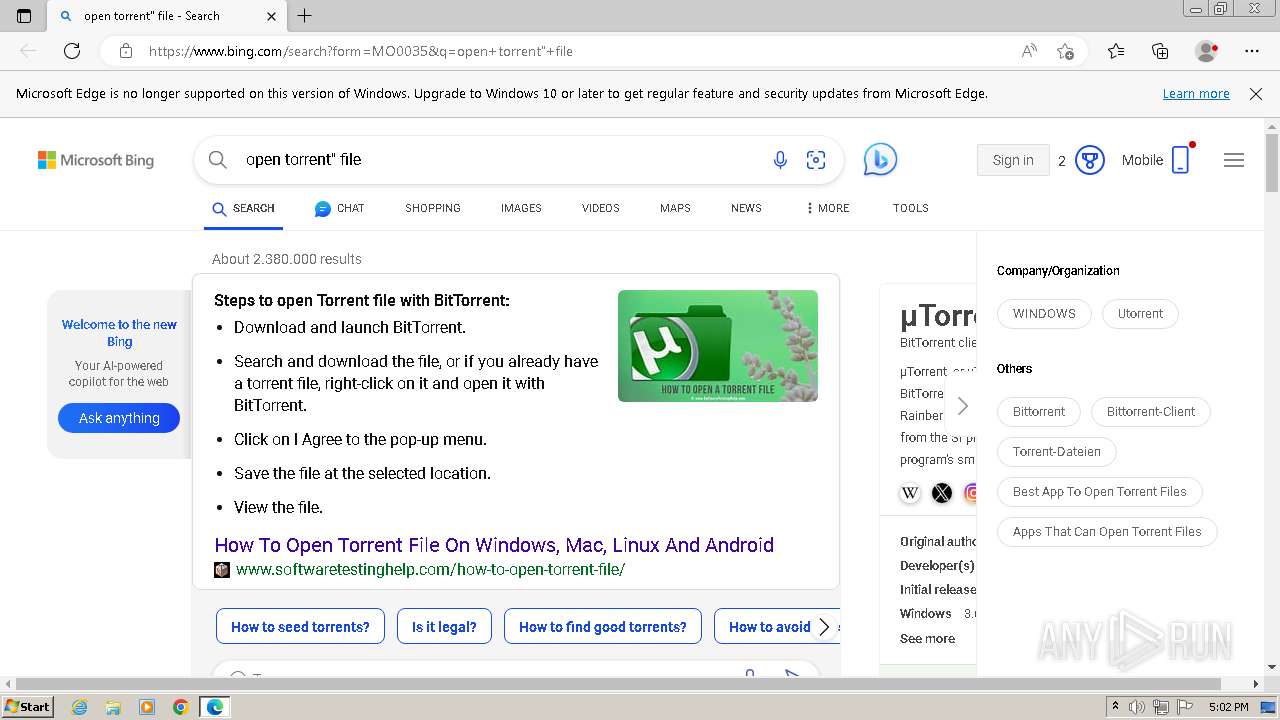Close the open torrent file Search tab
1280x720 pixels.
point(271,16)
